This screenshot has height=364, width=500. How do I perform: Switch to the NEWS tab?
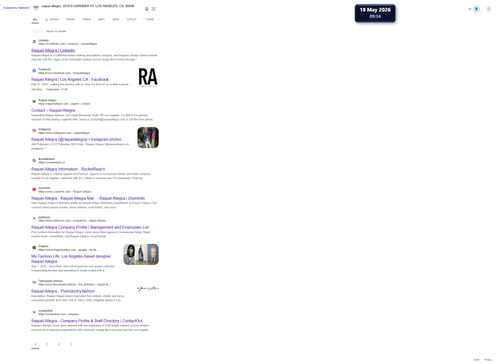click(116, 19)
